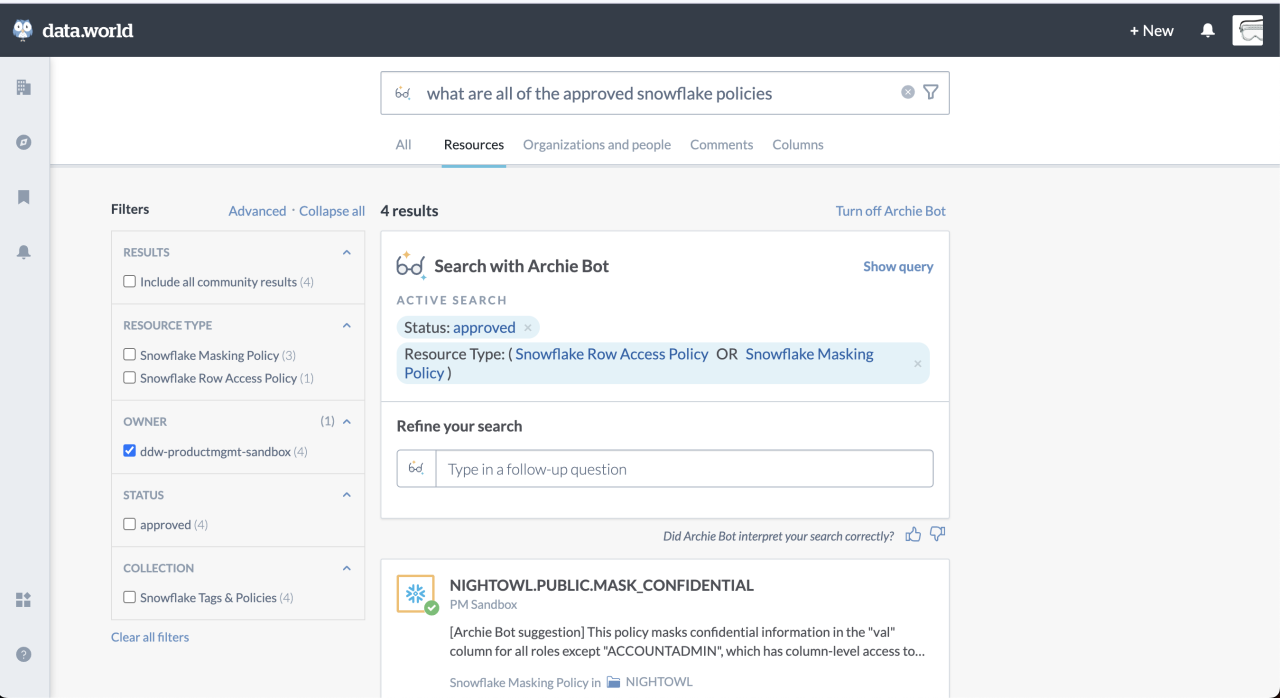1280x698 pixels.
Task: Click the Archie Bot icon beside follow-up field
Action: [417, 469]
